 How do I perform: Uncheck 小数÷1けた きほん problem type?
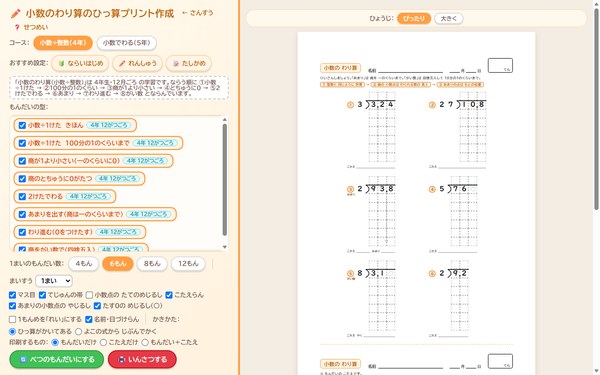click(22, 125)
